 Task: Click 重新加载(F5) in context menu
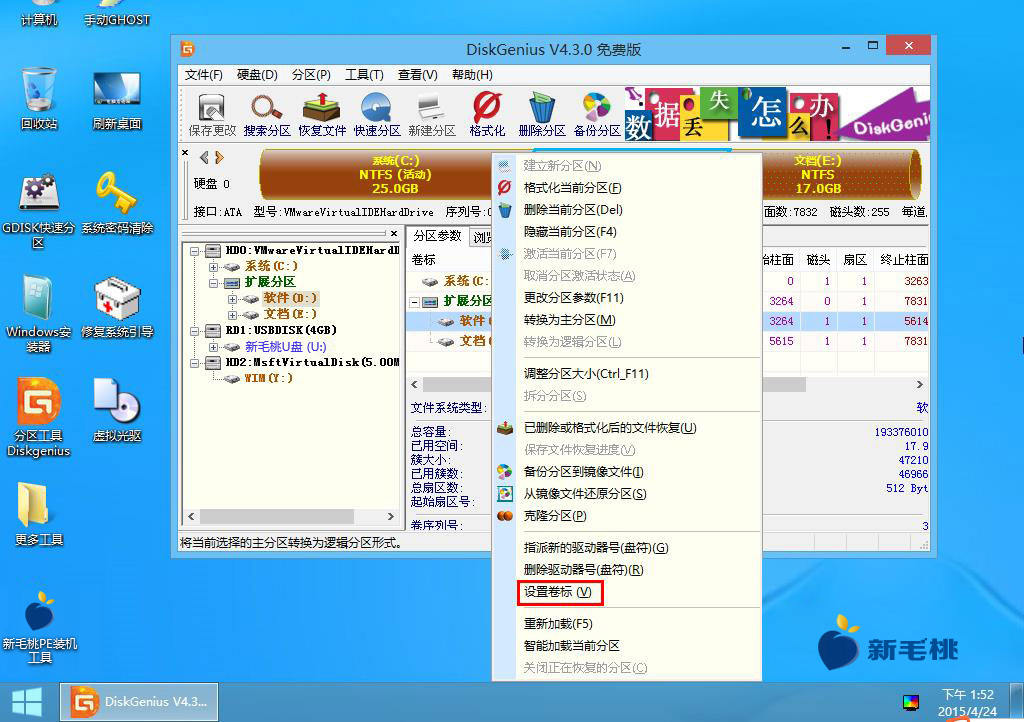627,623
